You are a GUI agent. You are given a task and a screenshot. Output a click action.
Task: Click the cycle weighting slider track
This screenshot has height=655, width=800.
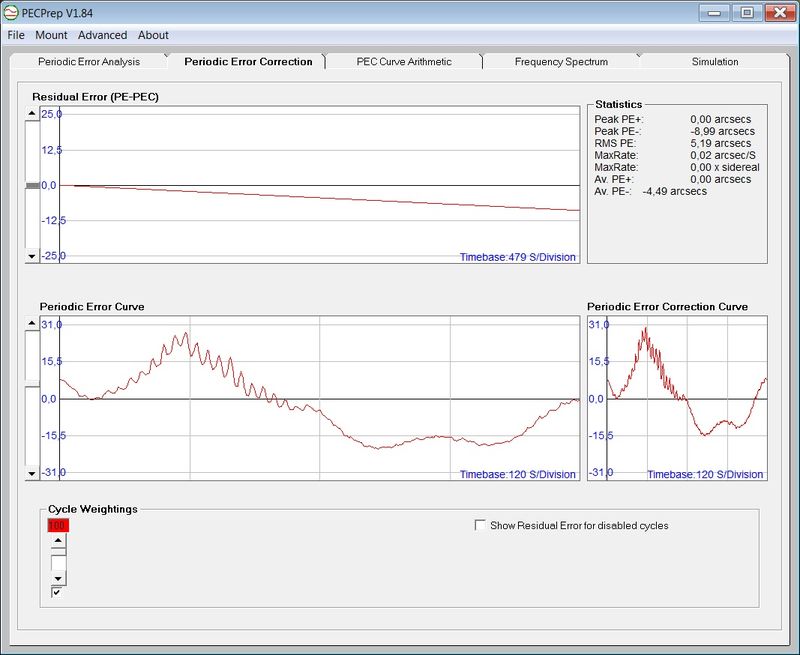point(58,563)
